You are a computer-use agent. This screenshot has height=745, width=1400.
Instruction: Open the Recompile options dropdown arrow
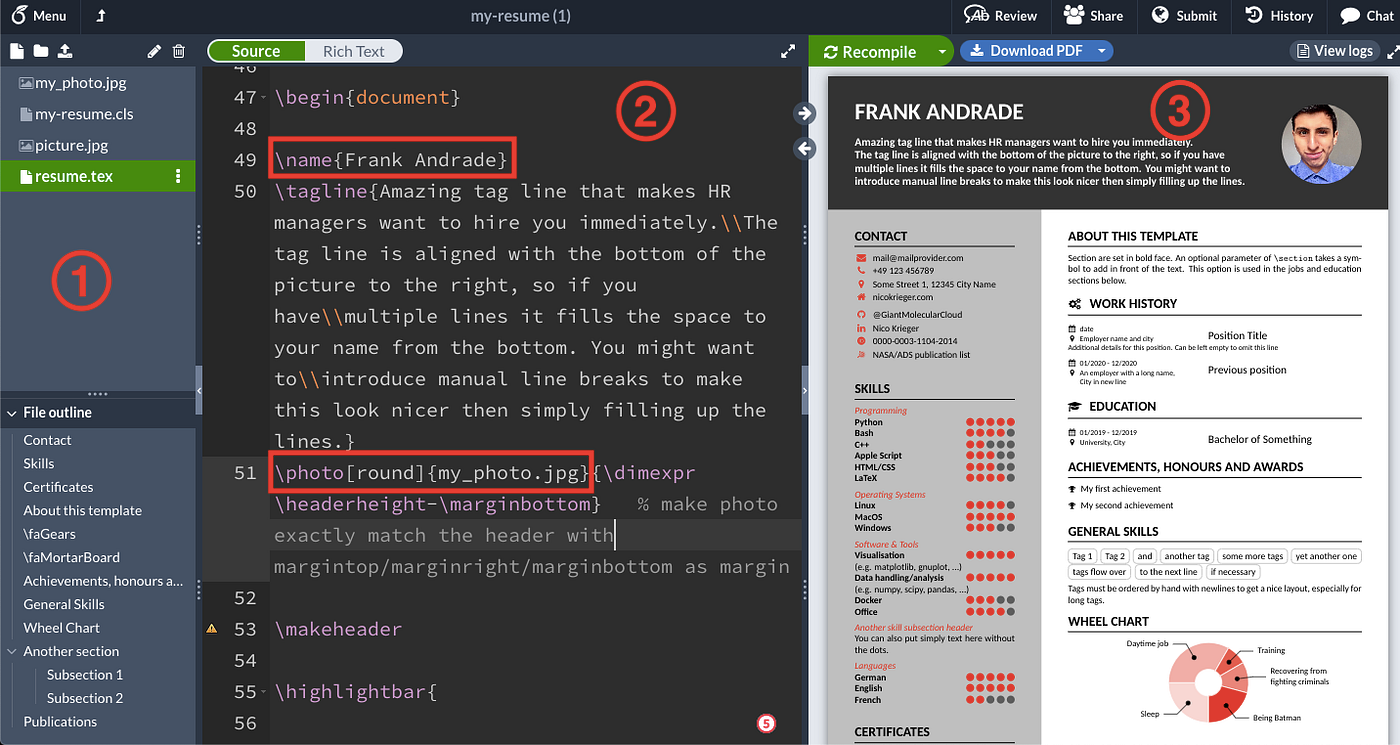[941, 51]
